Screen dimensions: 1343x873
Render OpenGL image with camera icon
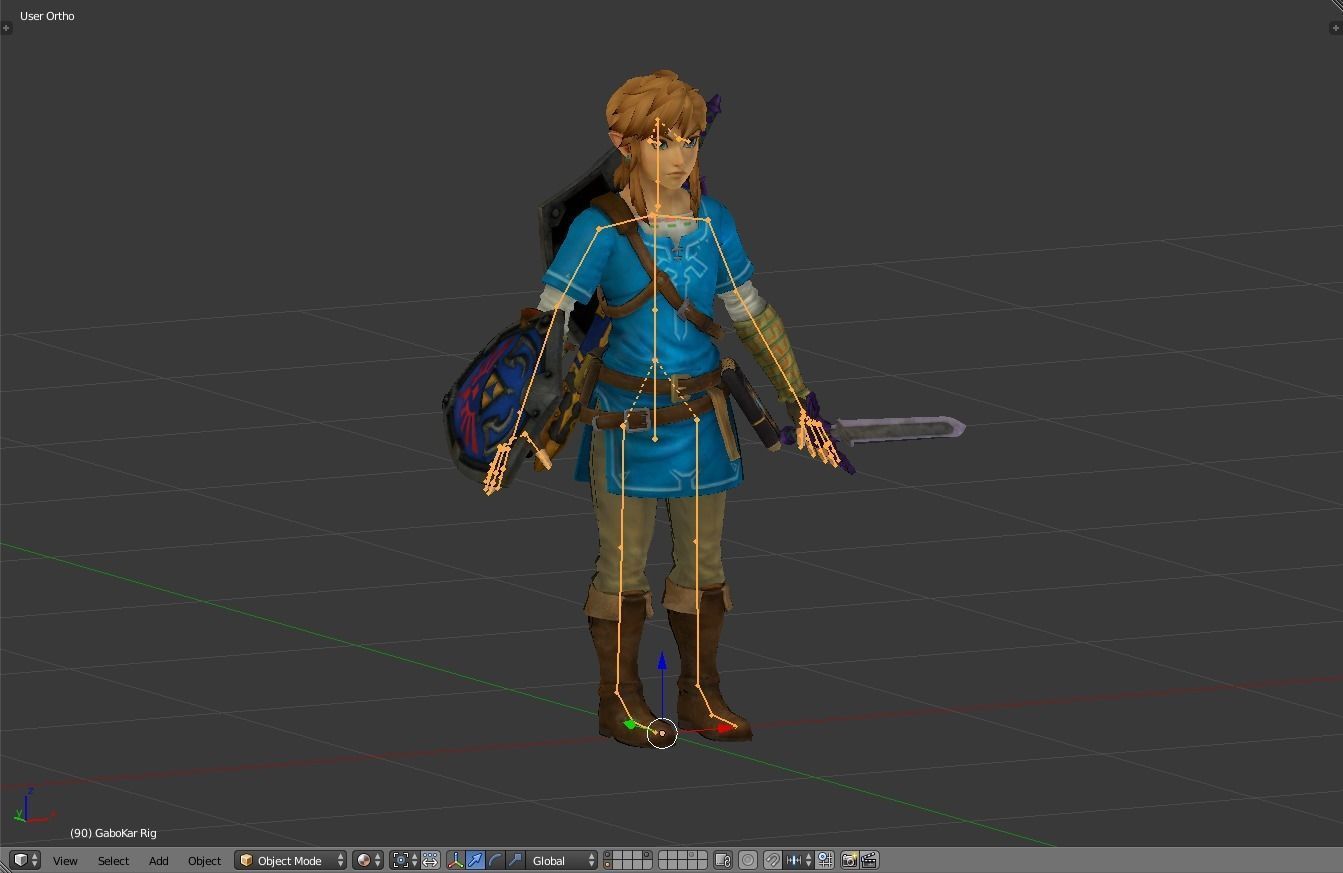(849, 860)
